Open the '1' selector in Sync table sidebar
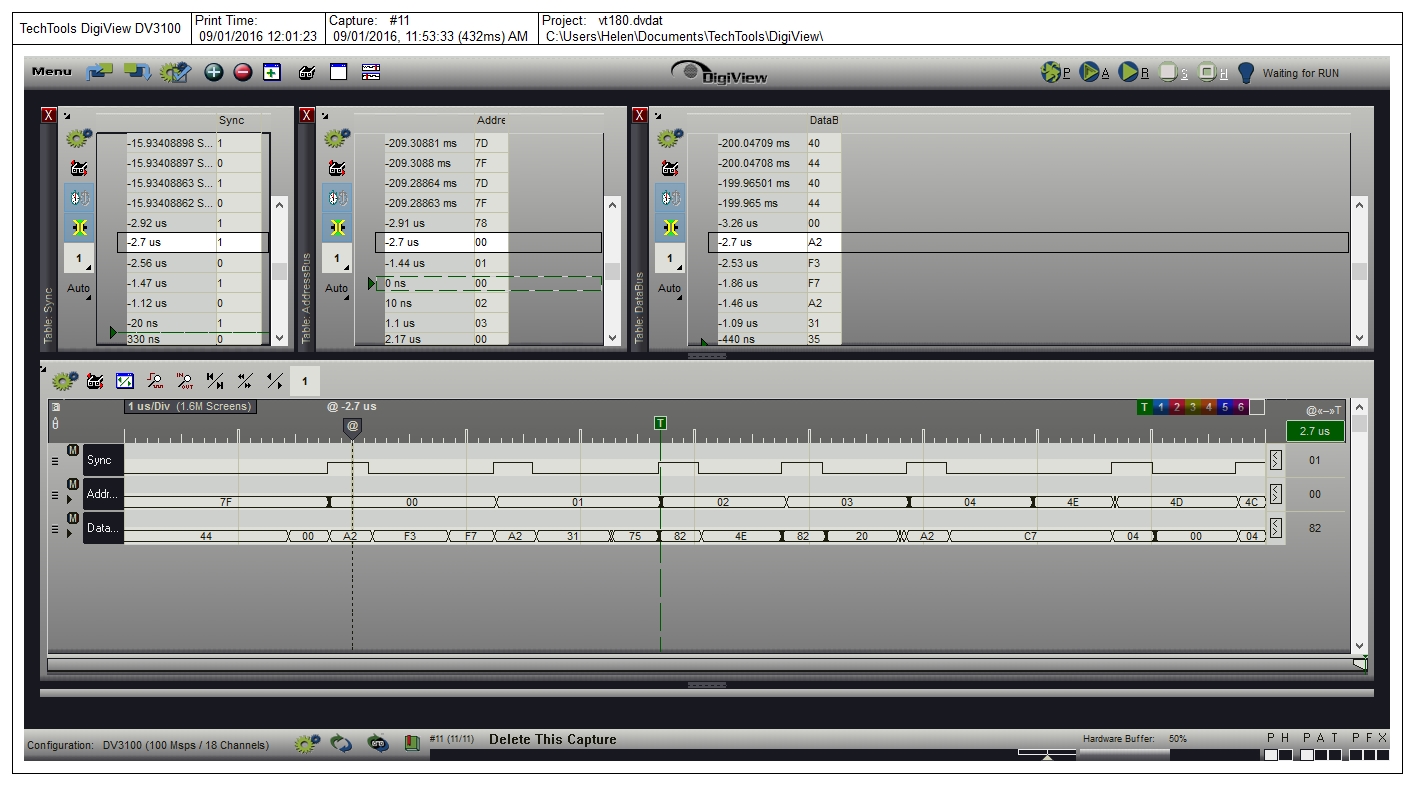 coord(78,259)
